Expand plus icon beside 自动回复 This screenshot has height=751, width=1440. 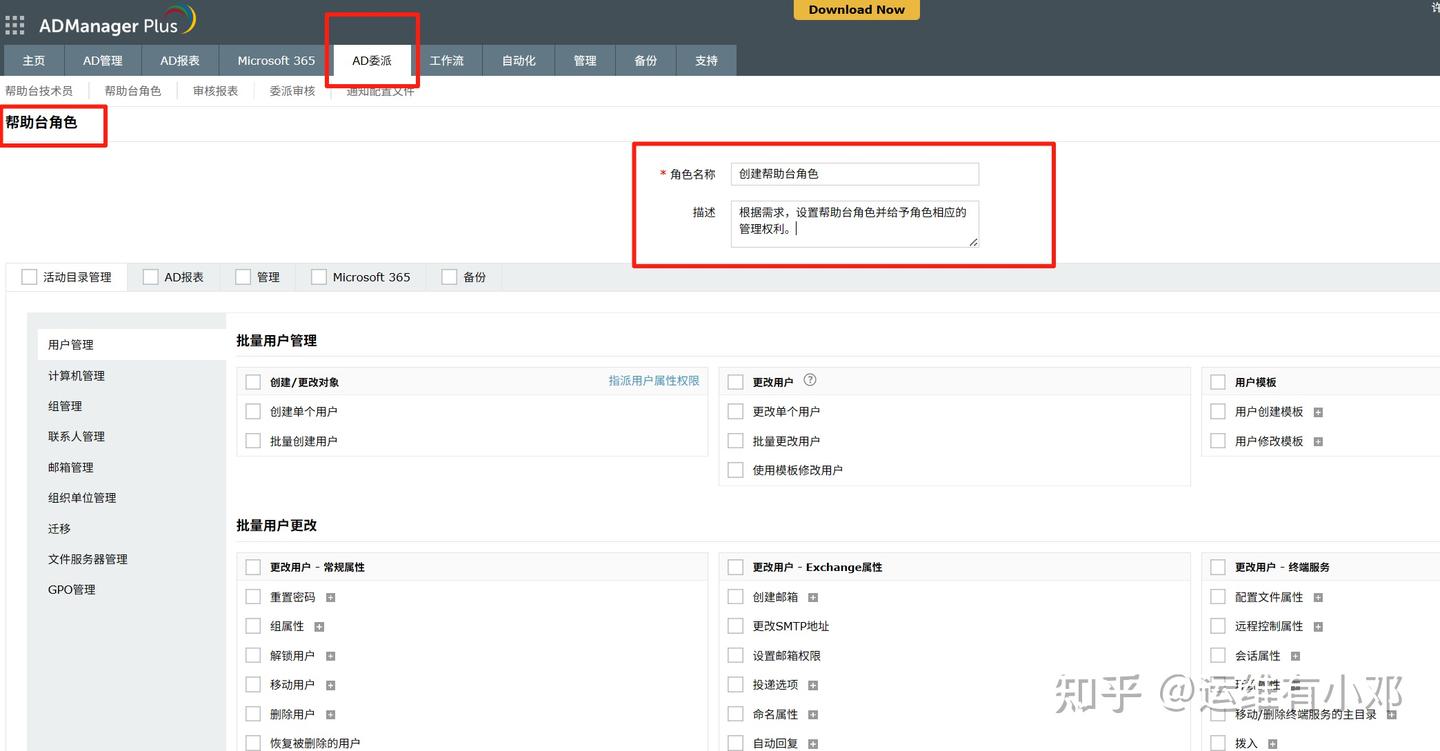click(x=813, y=744)
